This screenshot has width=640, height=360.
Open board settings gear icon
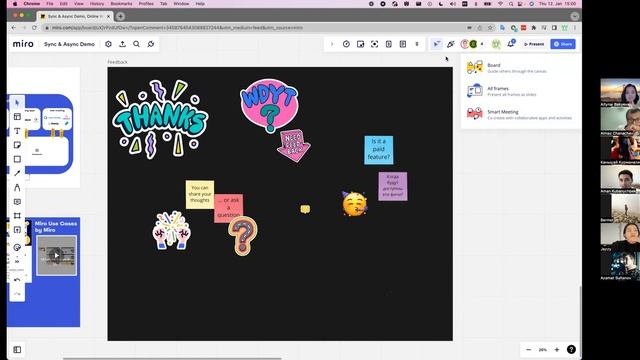(108, 44)
